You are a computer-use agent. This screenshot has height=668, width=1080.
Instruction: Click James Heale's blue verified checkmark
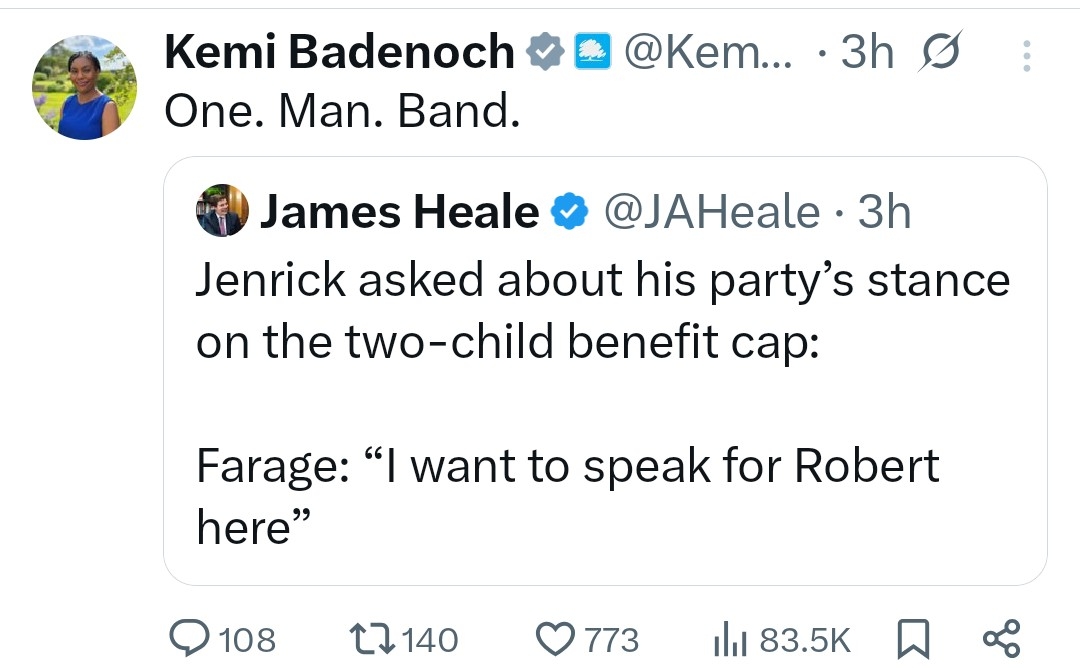569,212
